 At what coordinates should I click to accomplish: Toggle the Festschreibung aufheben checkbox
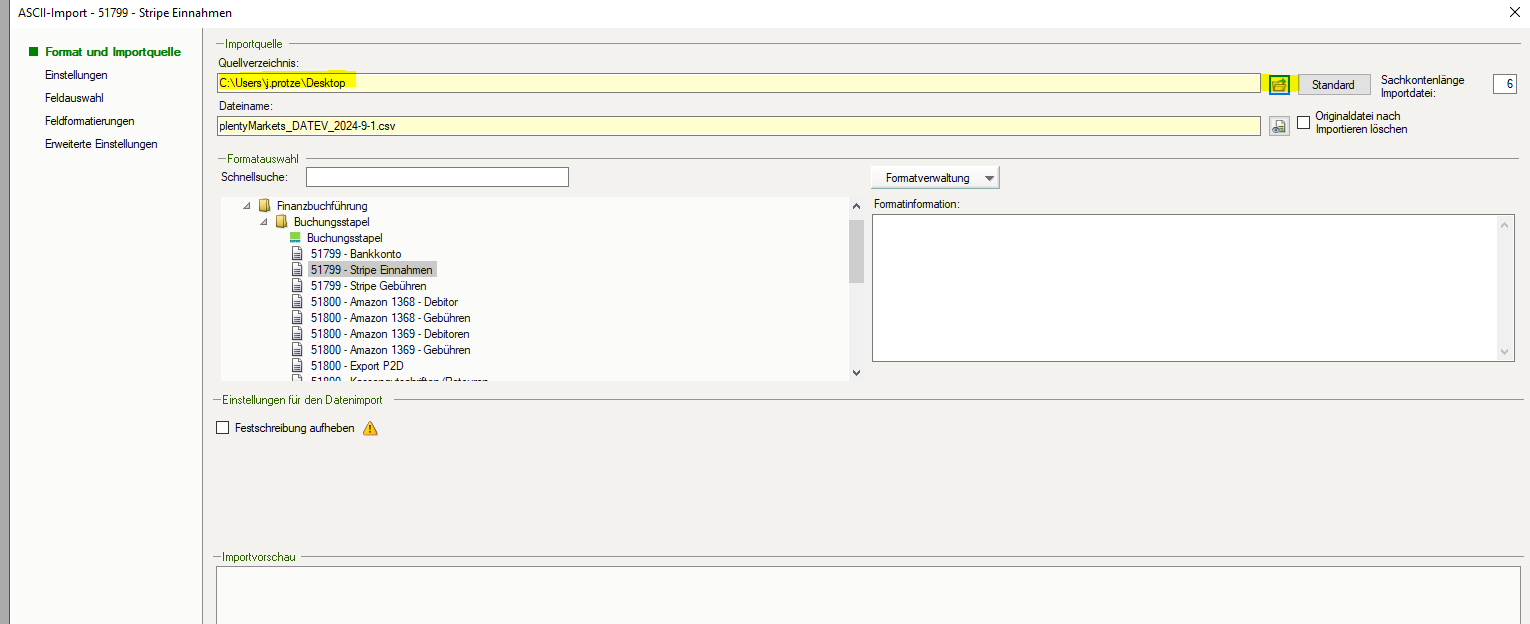pos(223,428)
